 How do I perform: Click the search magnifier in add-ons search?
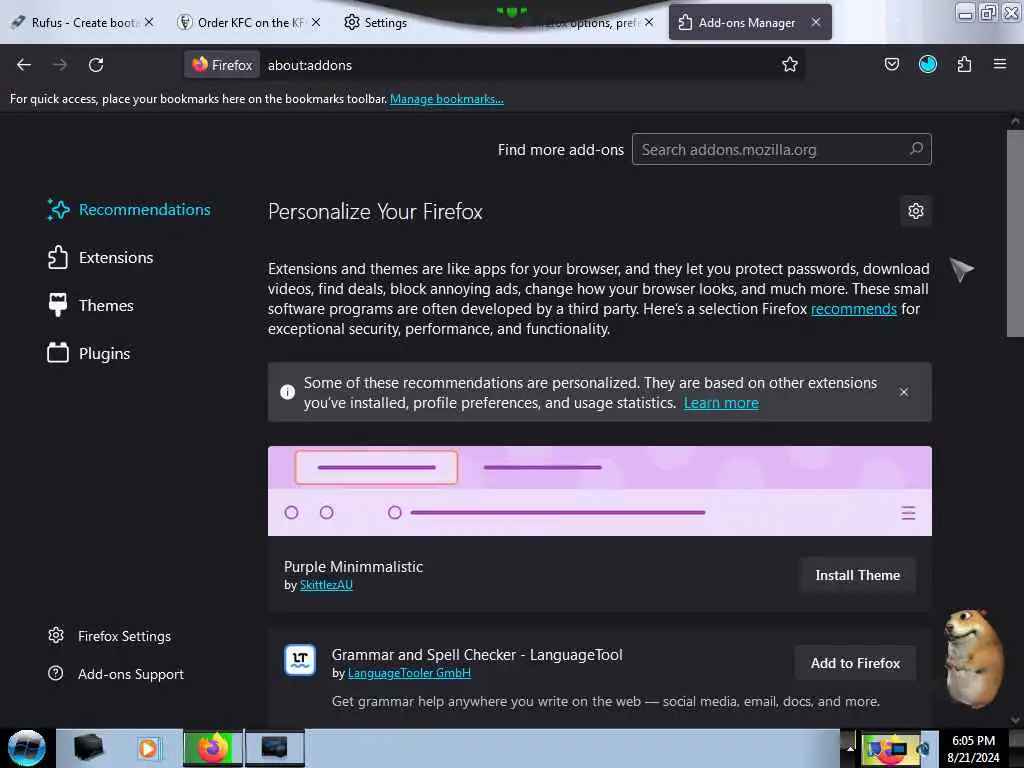916,149
